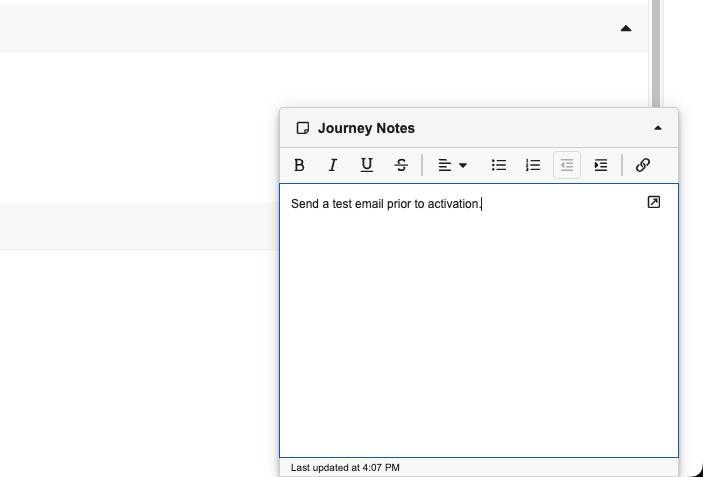The width and height of the screenshot is (703, 477).
Task: Collapse the top gray section using its arrow
Action: point(626,28)
